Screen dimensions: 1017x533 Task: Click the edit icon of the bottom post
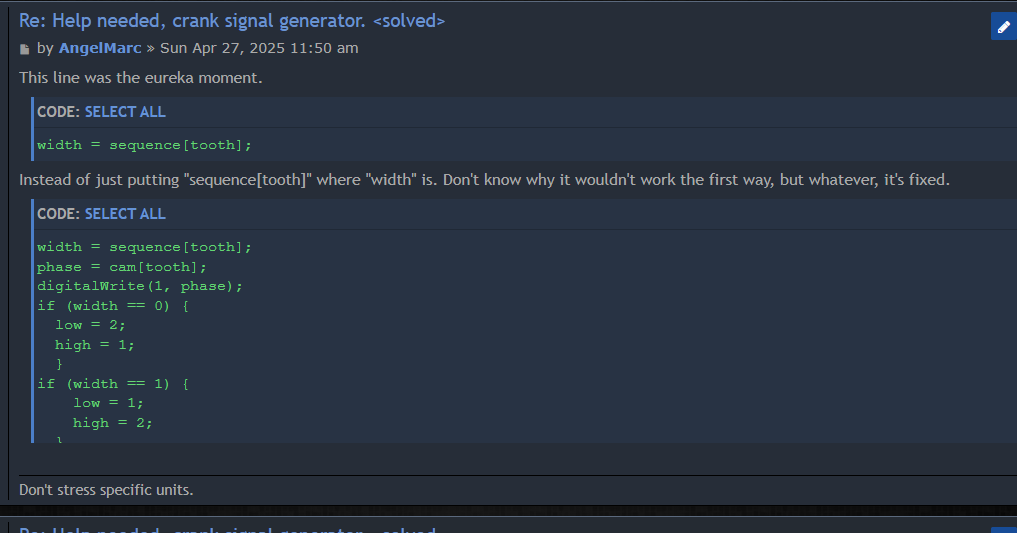click(x=1003, y=530)
